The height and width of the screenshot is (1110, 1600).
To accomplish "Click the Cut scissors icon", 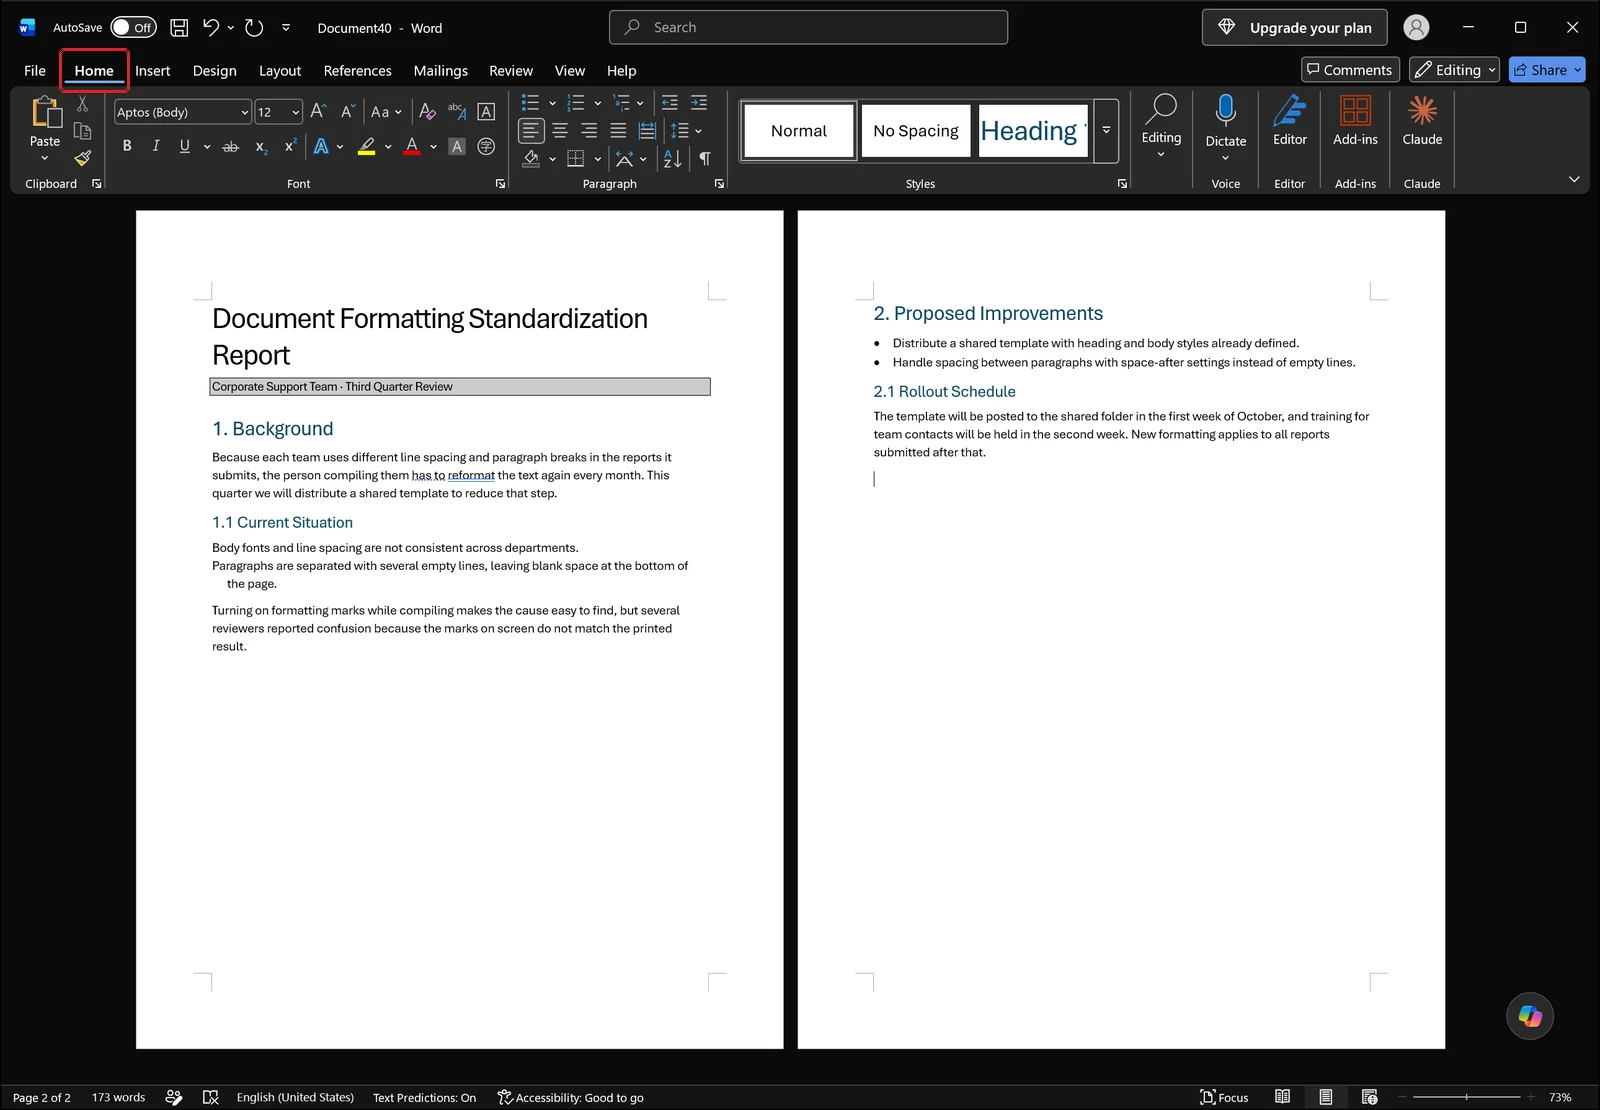I will click(82, 104).
